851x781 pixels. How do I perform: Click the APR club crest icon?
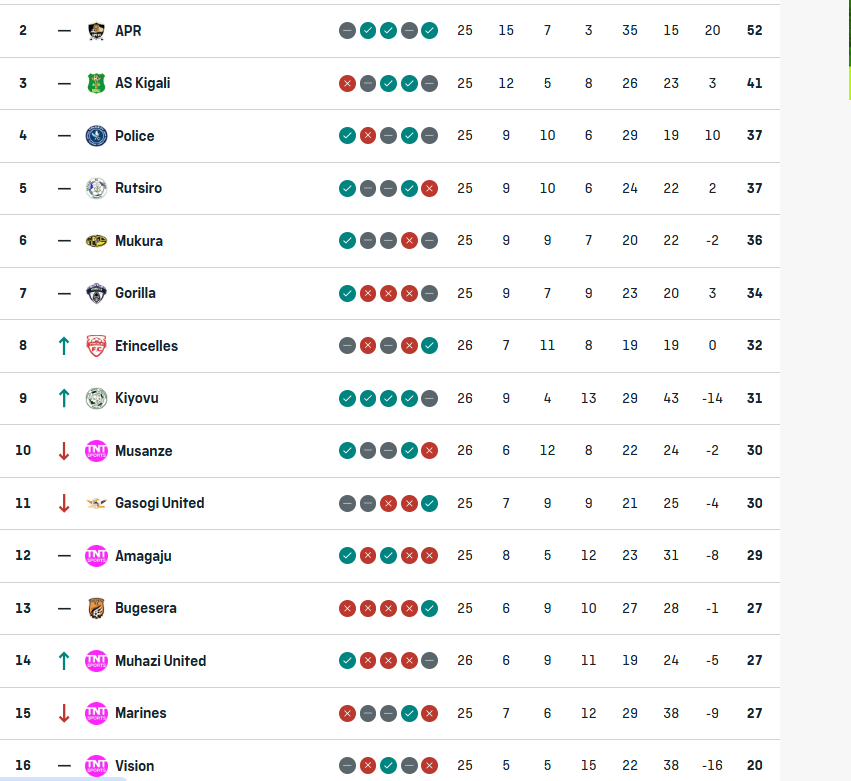[96, 31]
